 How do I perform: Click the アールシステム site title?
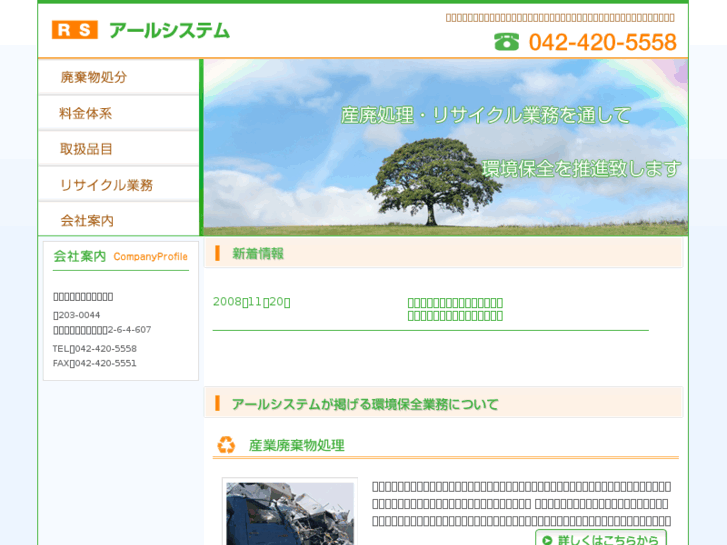click(169, 31)
